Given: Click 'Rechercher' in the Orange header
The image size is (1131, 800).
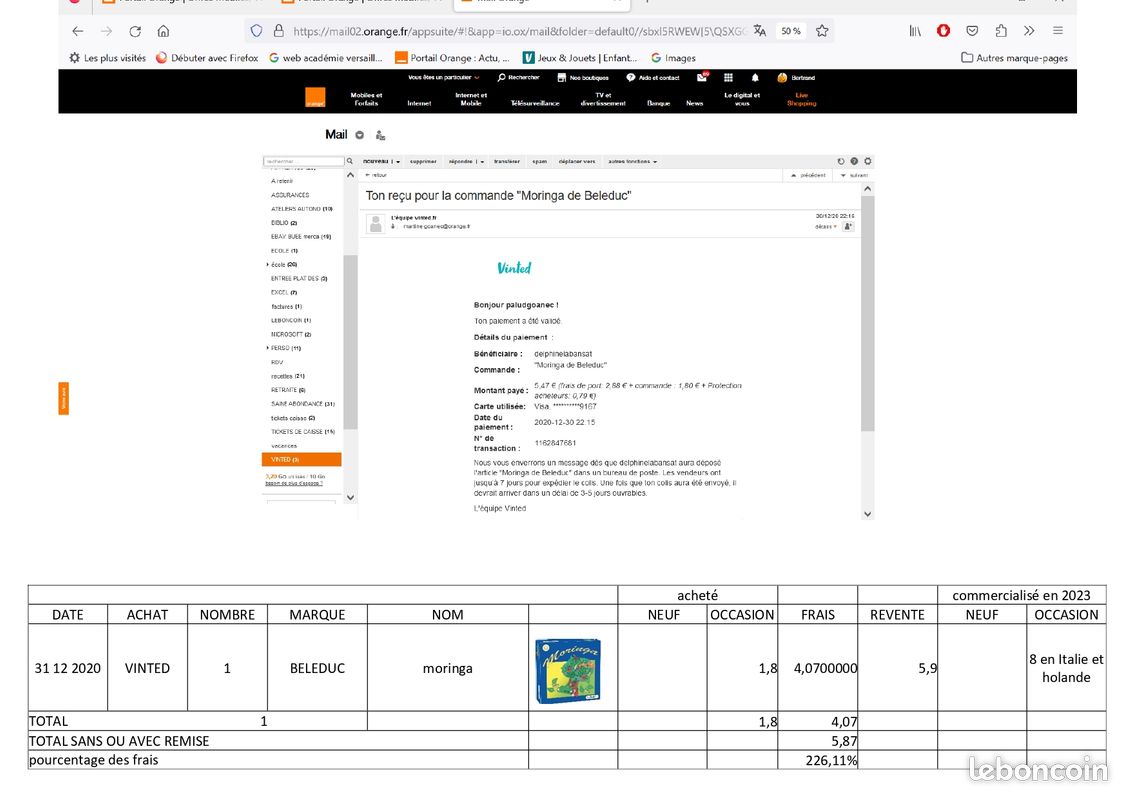Looking at the screenshot, I should point(519,77).
